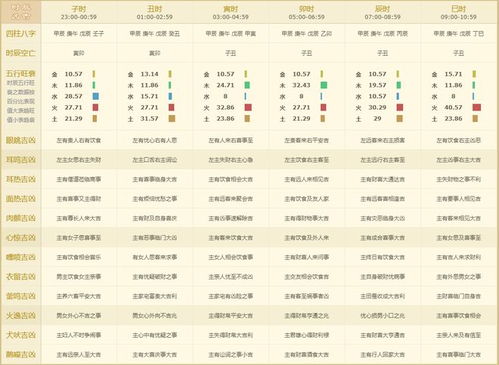The image size is (499, 365).
Task: Click the red fire bar beside 30.29
Action: click(400, 107)
